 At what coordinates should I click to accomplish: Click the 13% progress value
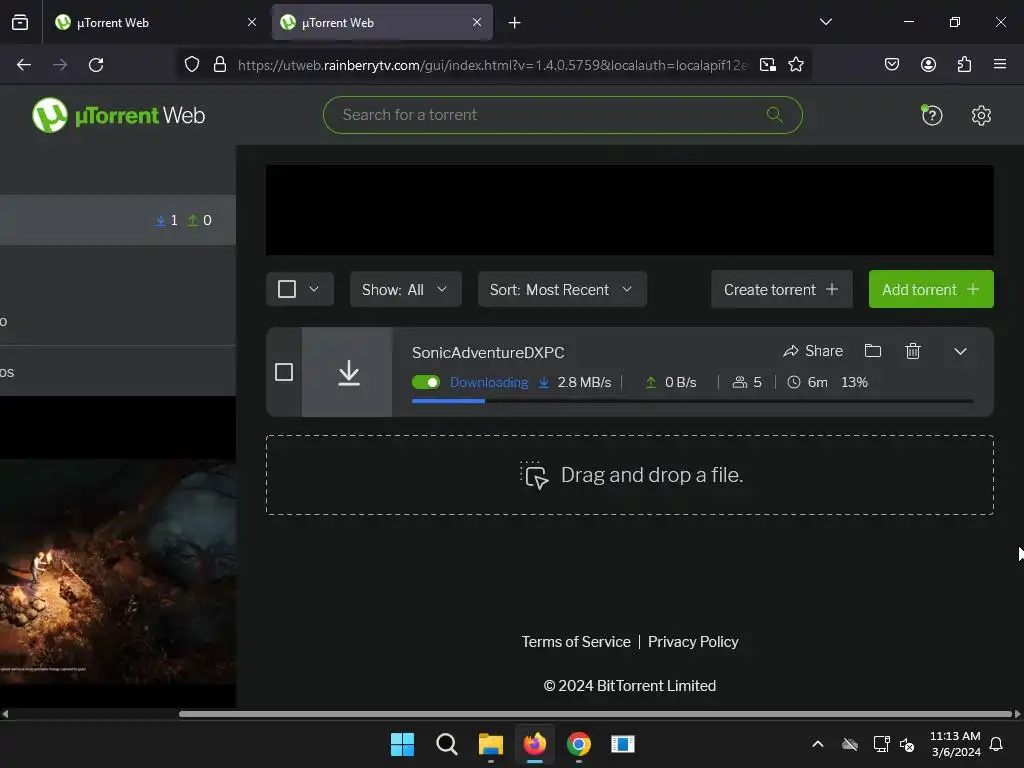click(854, 382)
